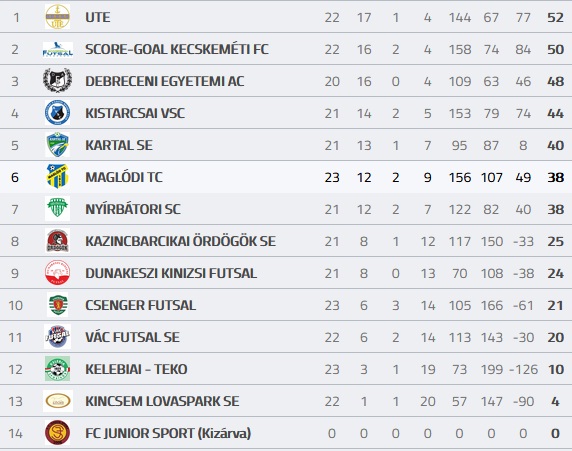572x451 pixels.
Task: Click the UTE team crest
Action: coord(57,17)
